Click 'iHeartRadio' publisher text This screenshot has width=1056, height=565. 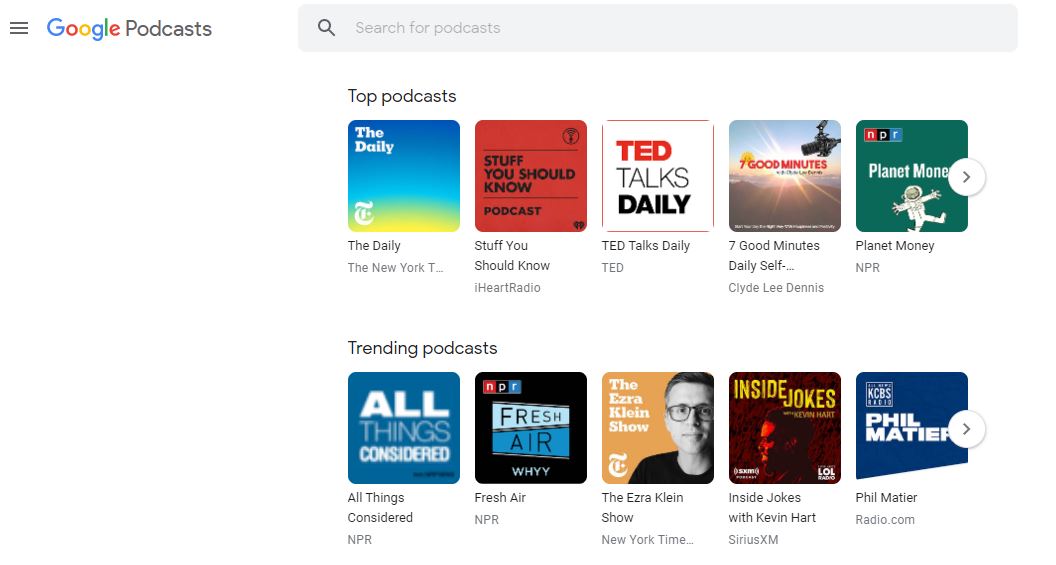click(x=507, y=288)
